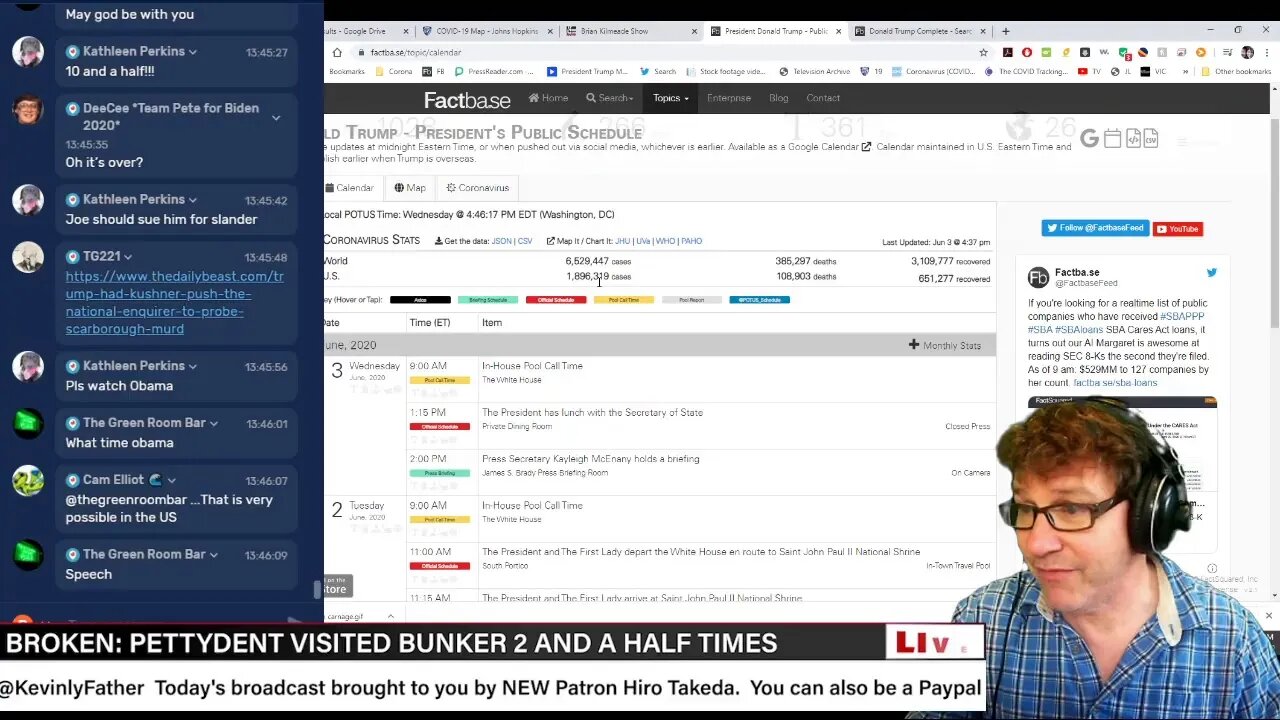The height and width of the screenshot is (720, 1280).
Task: Open the Google icon next to the schedule title
Action: tap(1089, 139)
